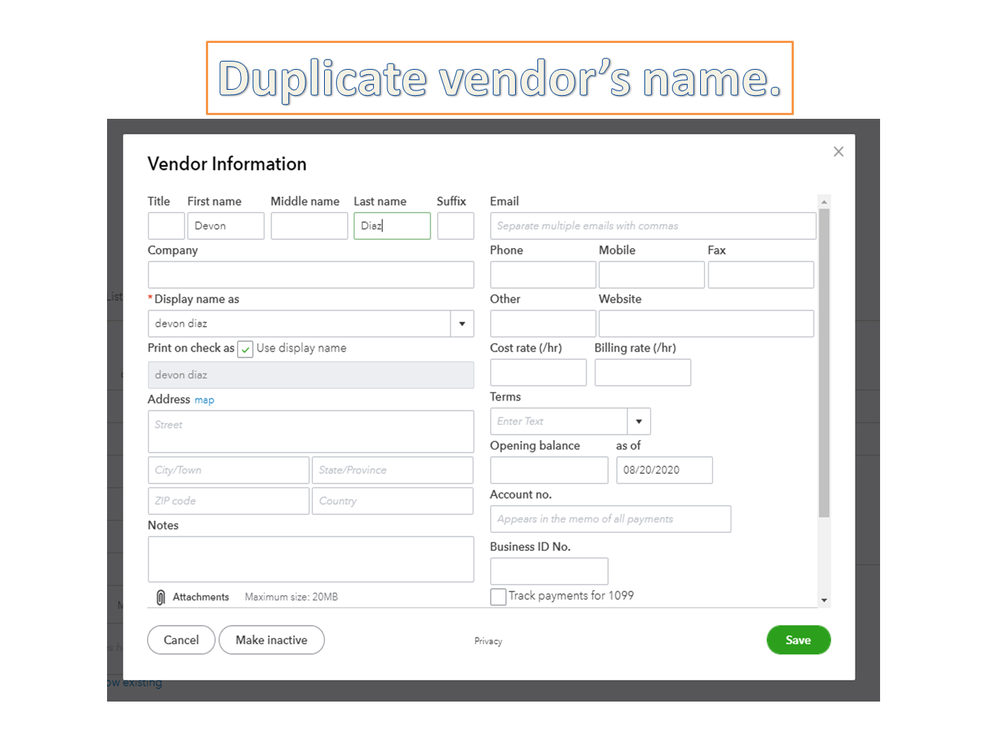Close the Vendor Information dialog with the X

point(838,151)
